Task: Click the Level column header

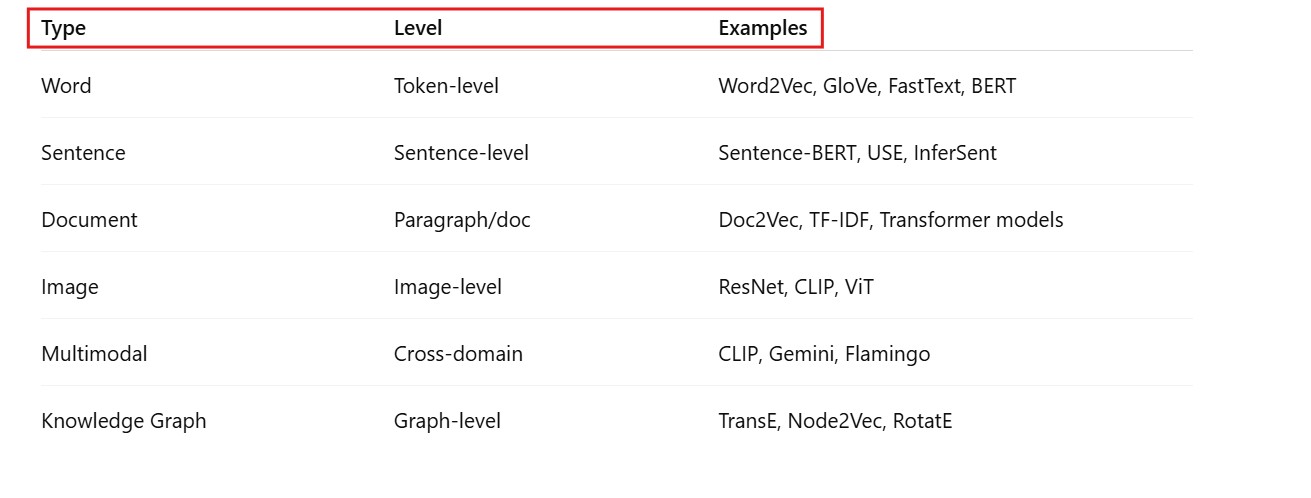Action: (418, 29)
